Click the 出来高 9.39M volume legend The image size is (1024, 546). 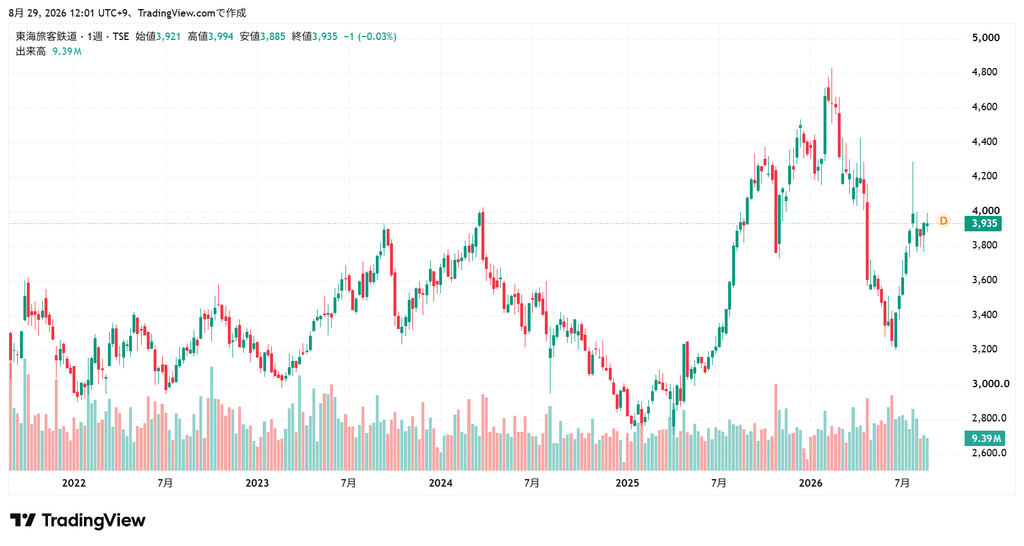(x=48, y=51)
